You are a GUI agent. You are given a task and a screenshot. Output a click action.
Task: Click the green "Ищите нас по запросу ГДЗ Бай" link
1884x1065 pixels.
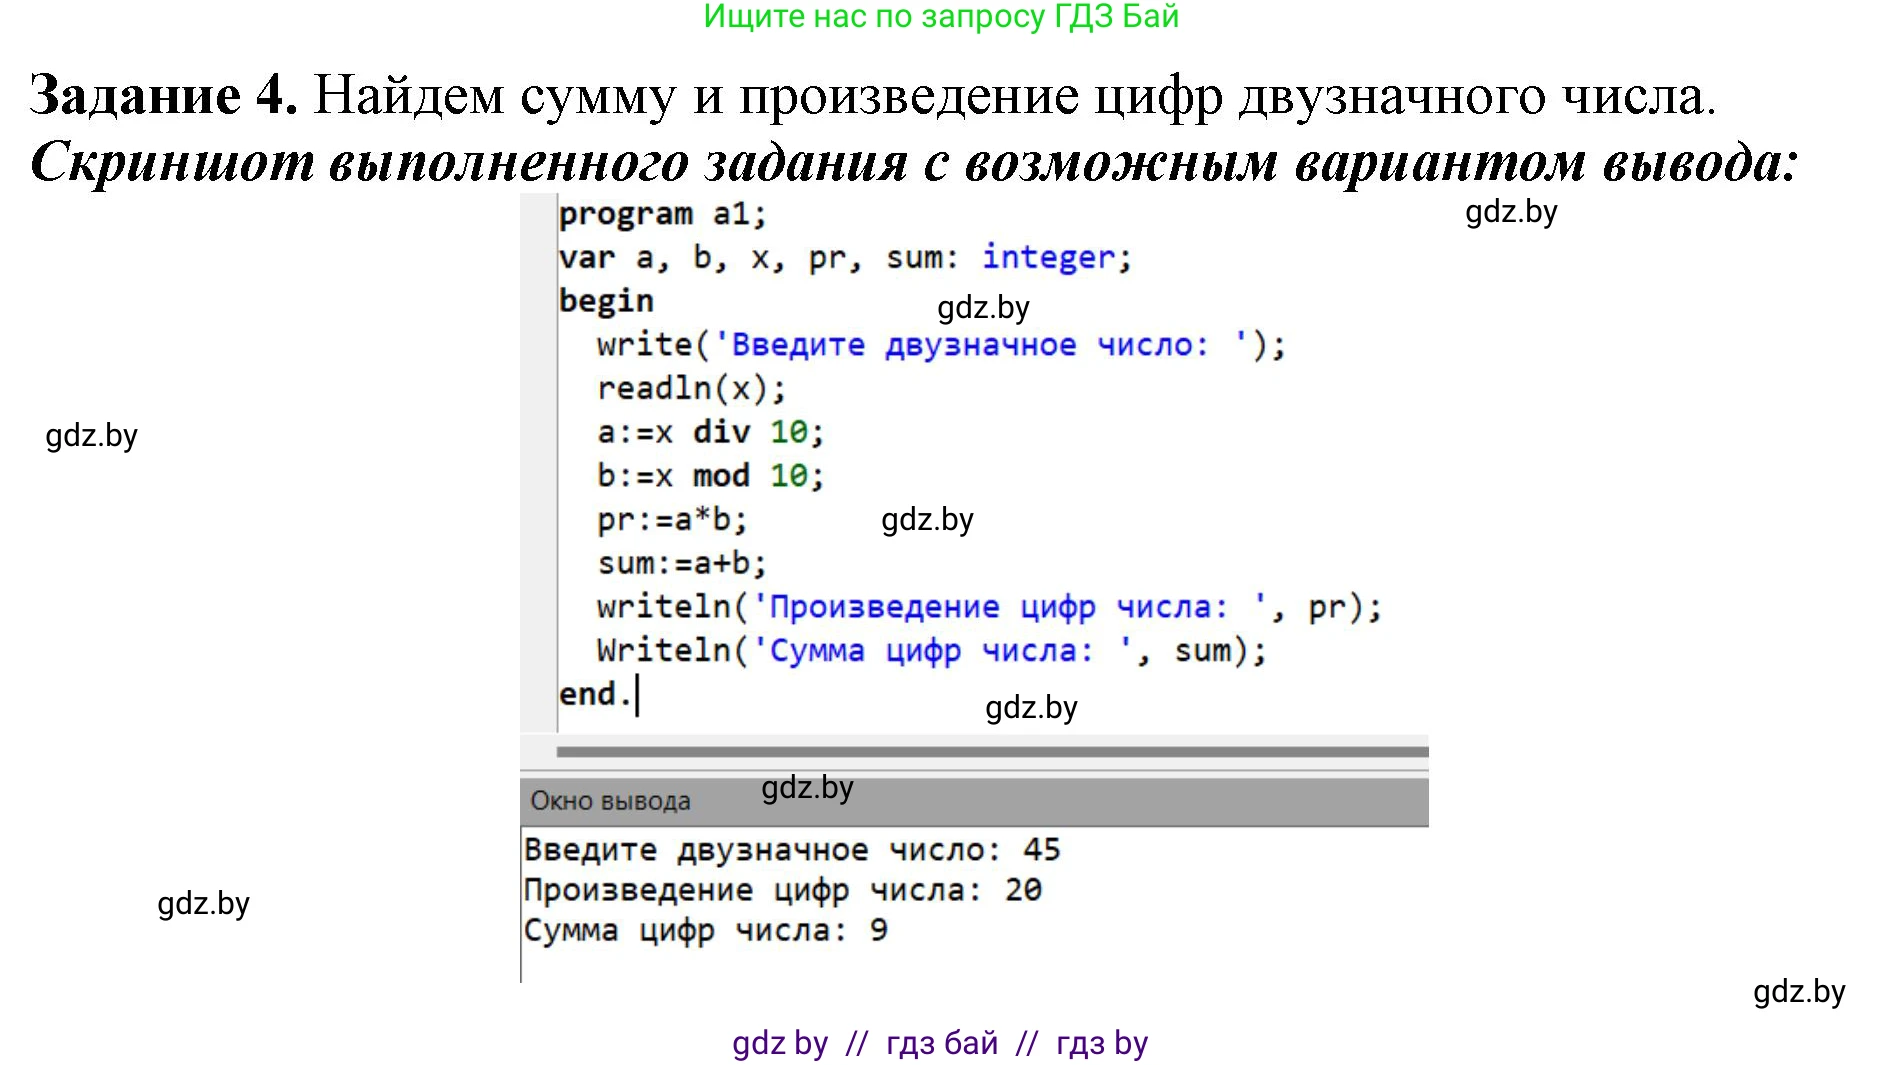(940, 17)
